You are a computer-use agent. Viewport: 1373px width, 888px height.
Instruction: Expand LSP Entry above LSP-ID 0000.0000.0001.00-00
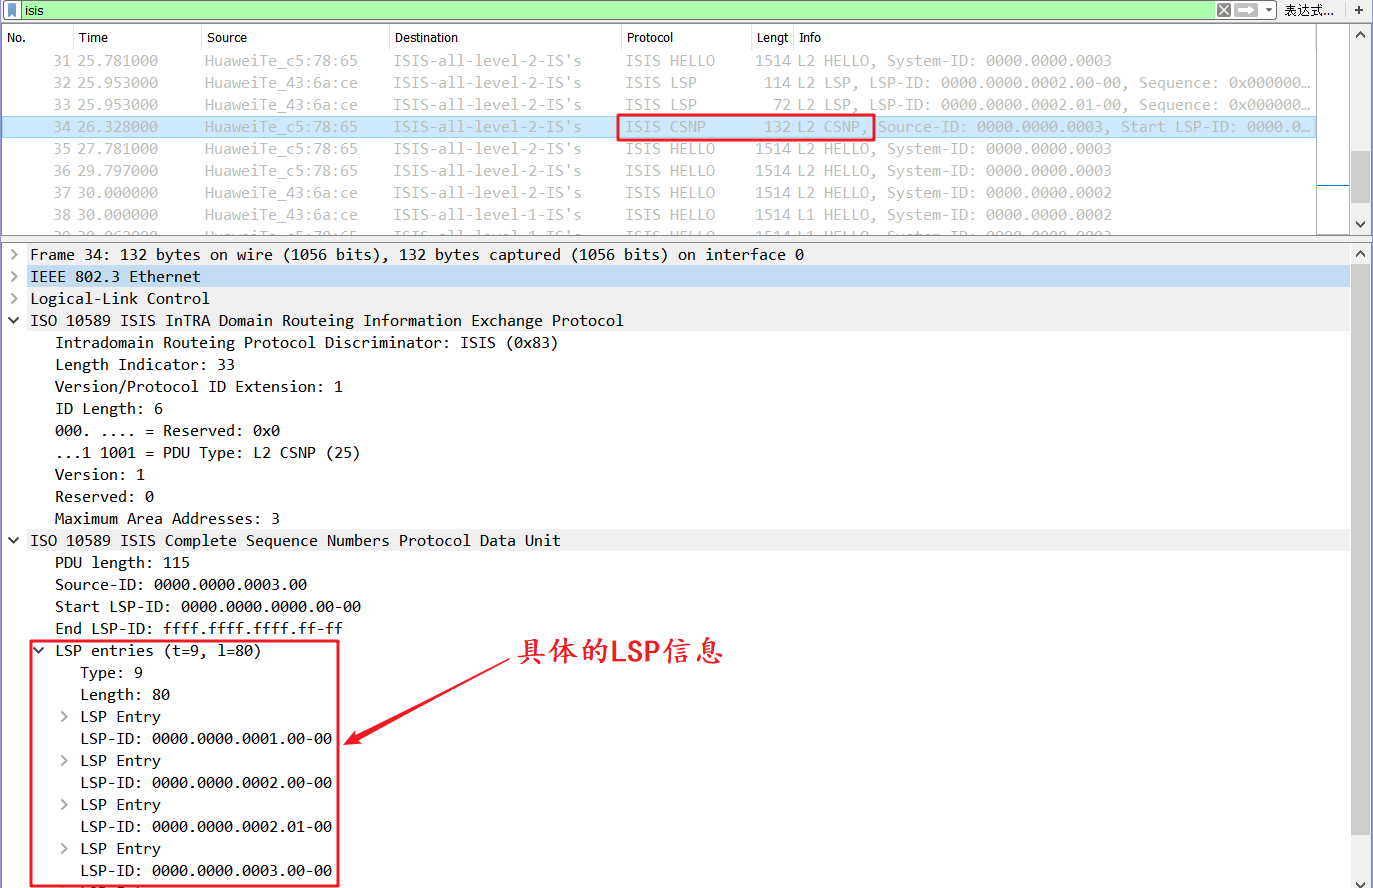click(x=64, y=717)
